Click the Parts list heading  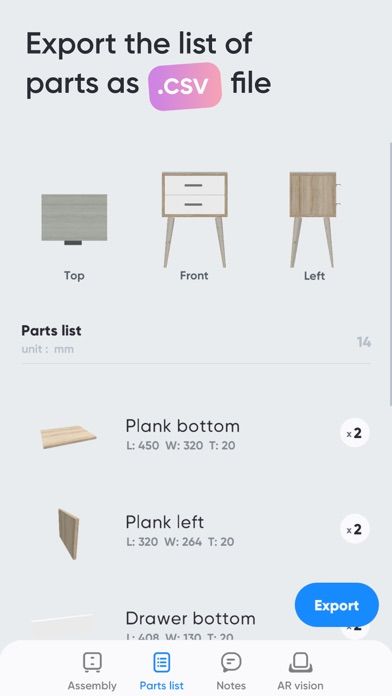click(x=51, y=331)
